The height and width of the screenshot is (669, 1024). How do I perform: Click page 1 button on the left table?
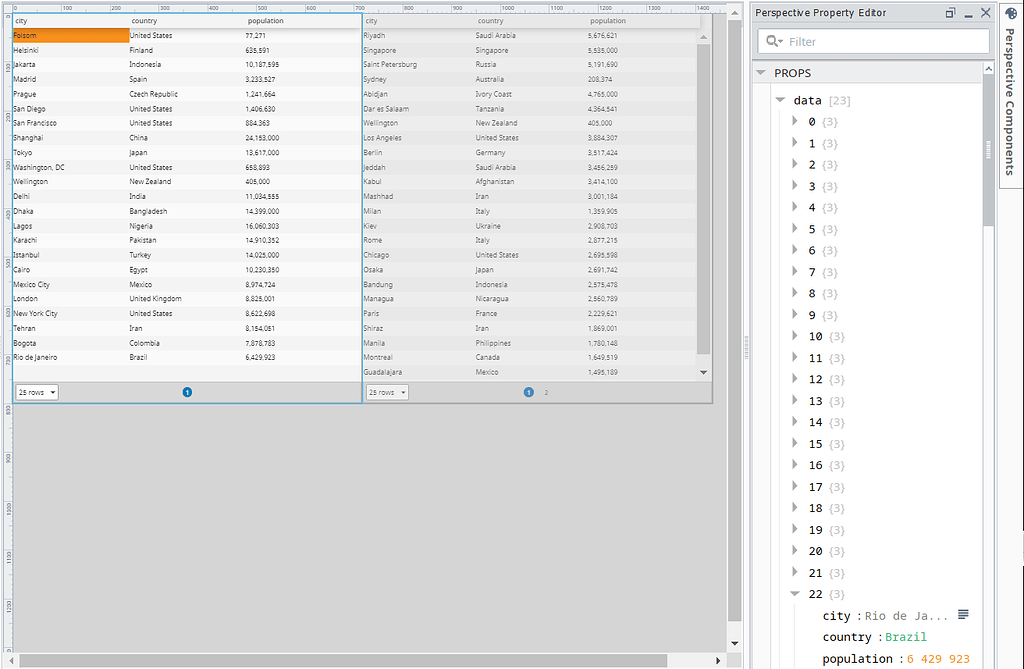(187, 392)
